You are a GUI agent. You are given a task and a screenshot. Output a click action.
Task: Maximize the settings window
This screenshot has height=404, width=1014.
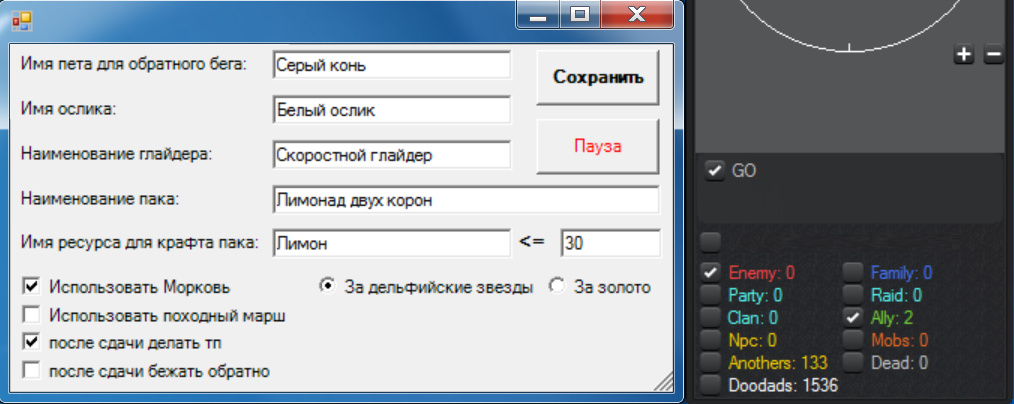coord(580,14)
